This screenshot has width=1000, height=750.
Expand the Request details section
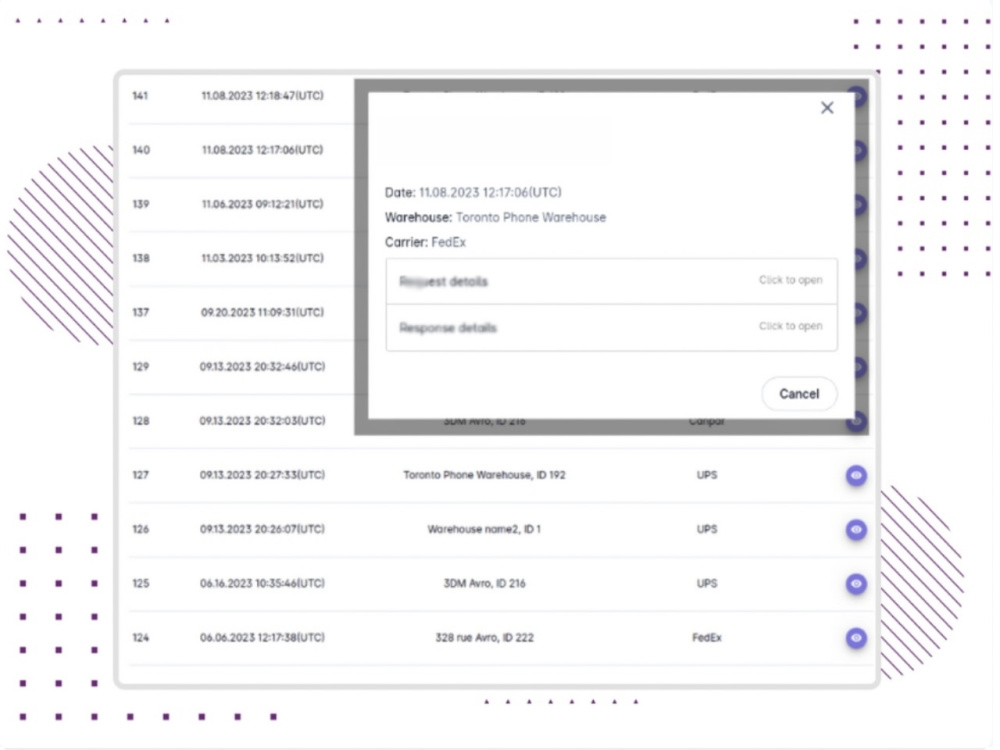click(x=611, y=281)
